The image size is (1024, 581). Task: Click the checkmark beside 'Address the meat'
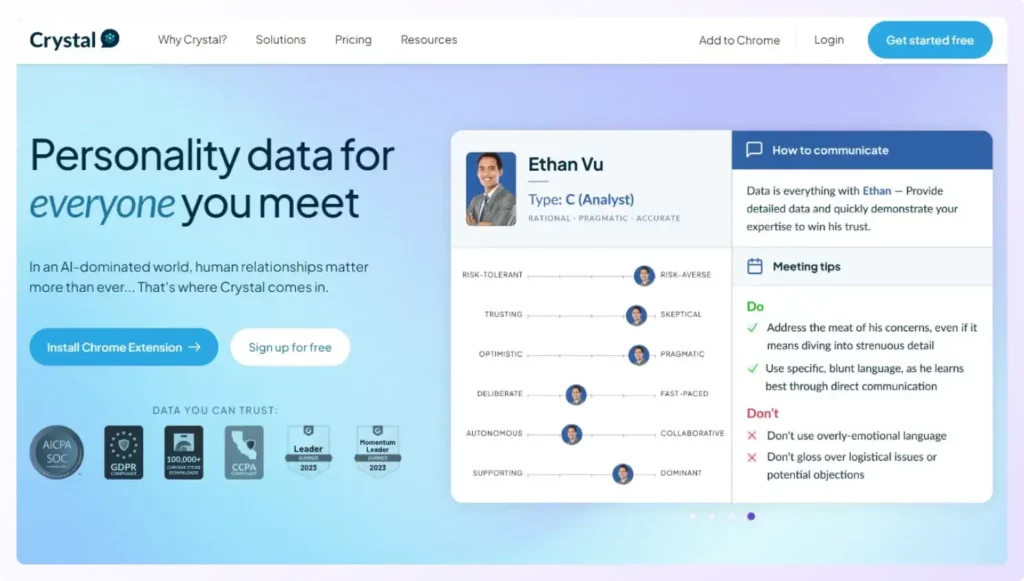click(x=753, y=328)
